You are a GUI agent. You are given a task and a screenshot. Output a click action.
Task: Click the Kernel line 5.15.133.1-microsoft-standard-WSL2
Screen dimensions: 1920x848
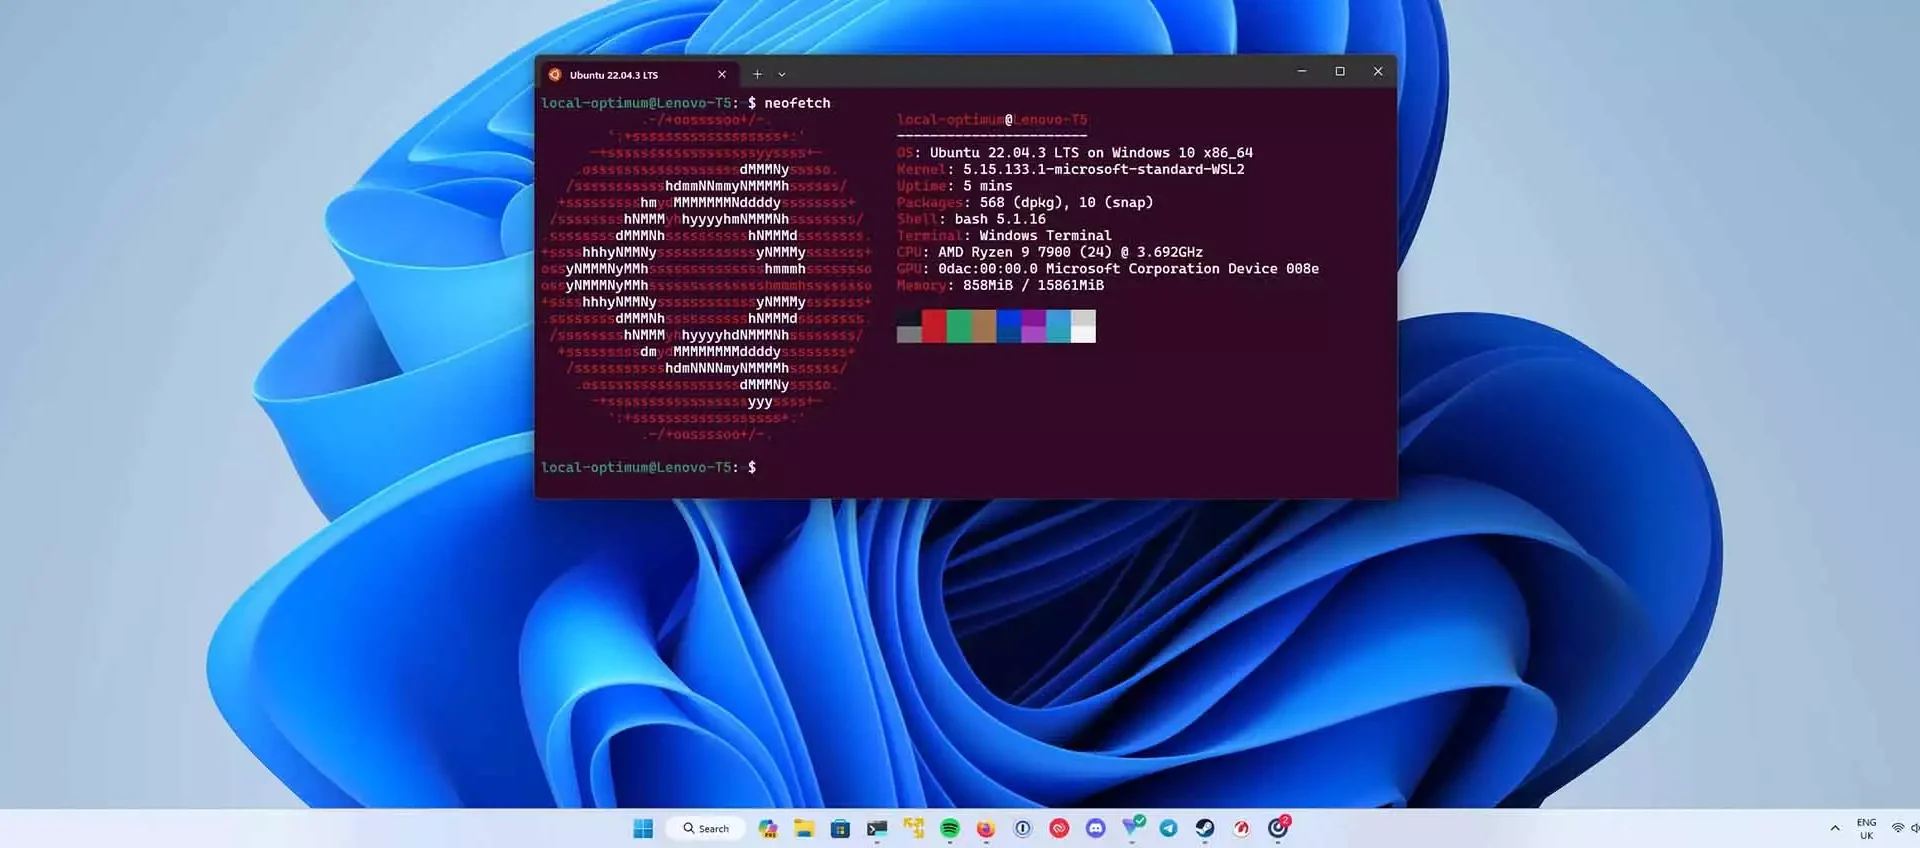pyautogui.click(x=1071, y=169)
